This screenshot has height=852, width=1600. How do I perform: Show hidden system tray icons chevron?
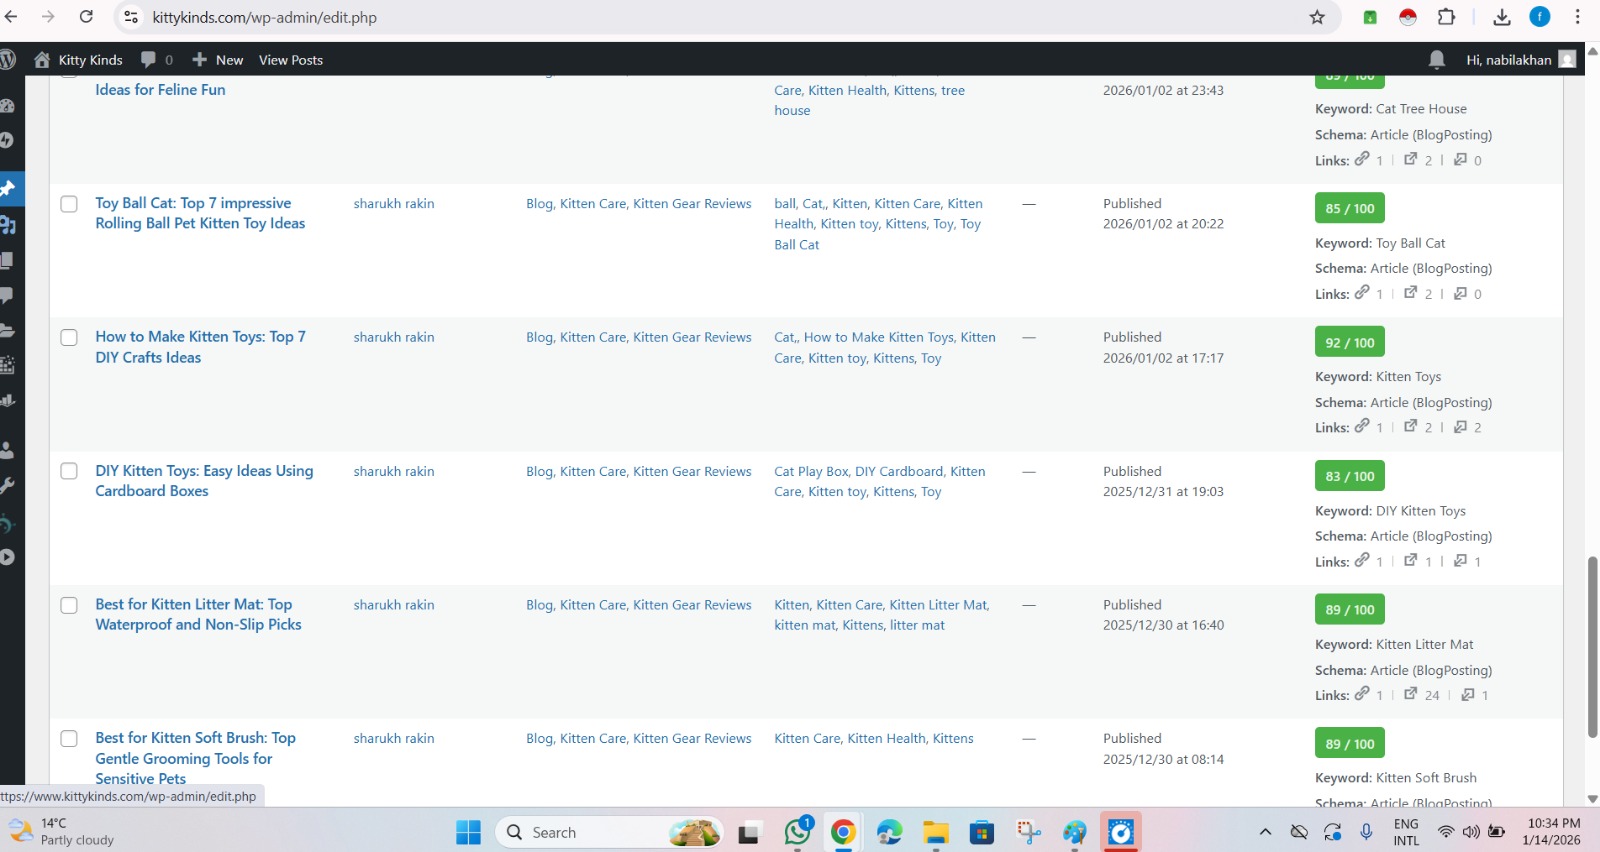[x=1265, y=832]
